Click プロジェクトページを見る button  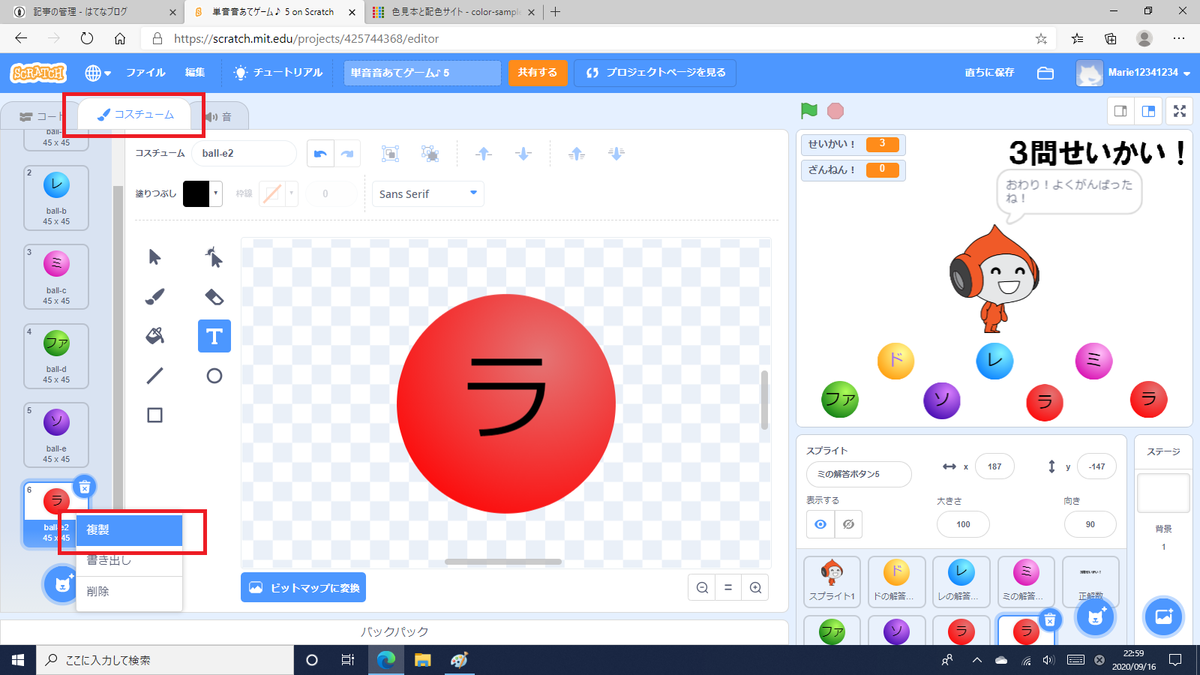(655, 73)
